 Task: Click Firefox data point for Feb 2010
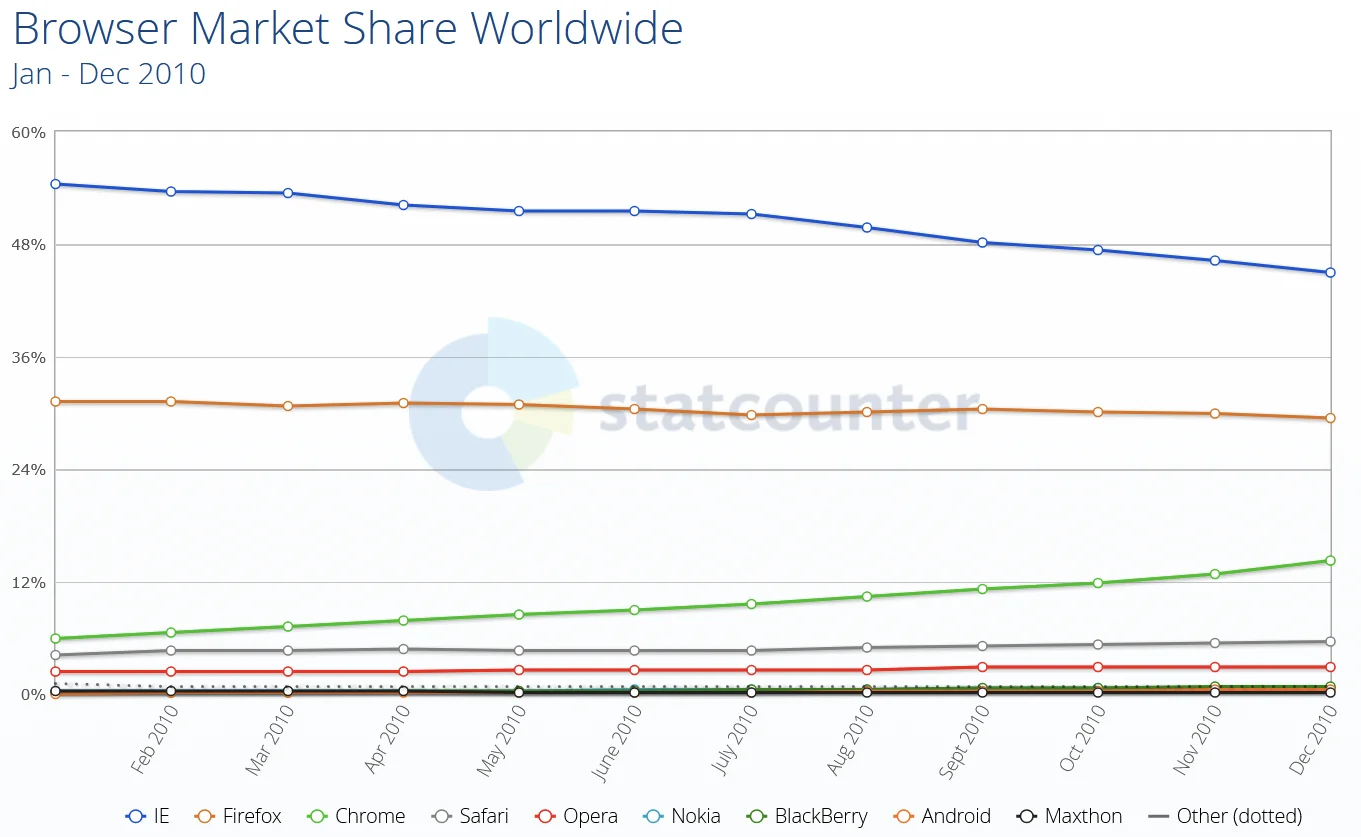(x=171, y=402)
